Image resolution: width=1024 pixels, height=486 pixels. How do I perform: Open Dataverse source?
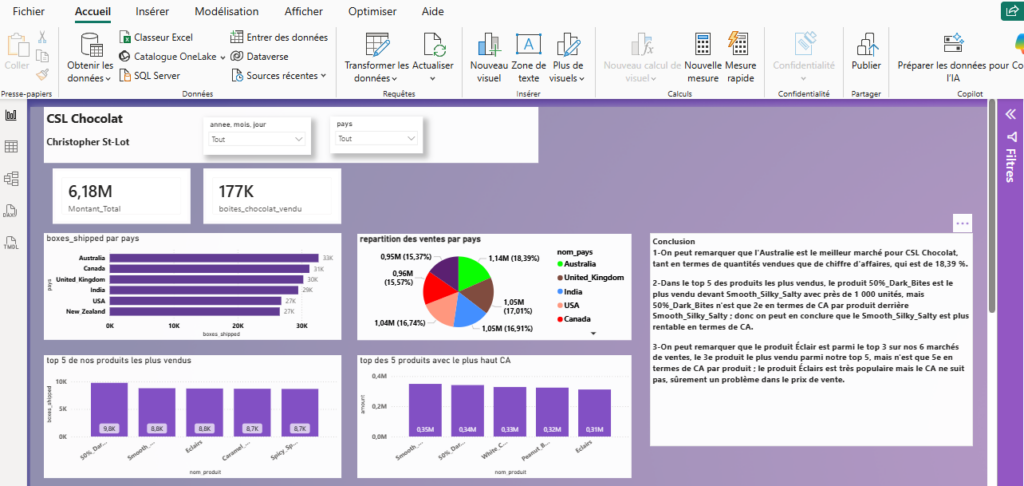259,57
